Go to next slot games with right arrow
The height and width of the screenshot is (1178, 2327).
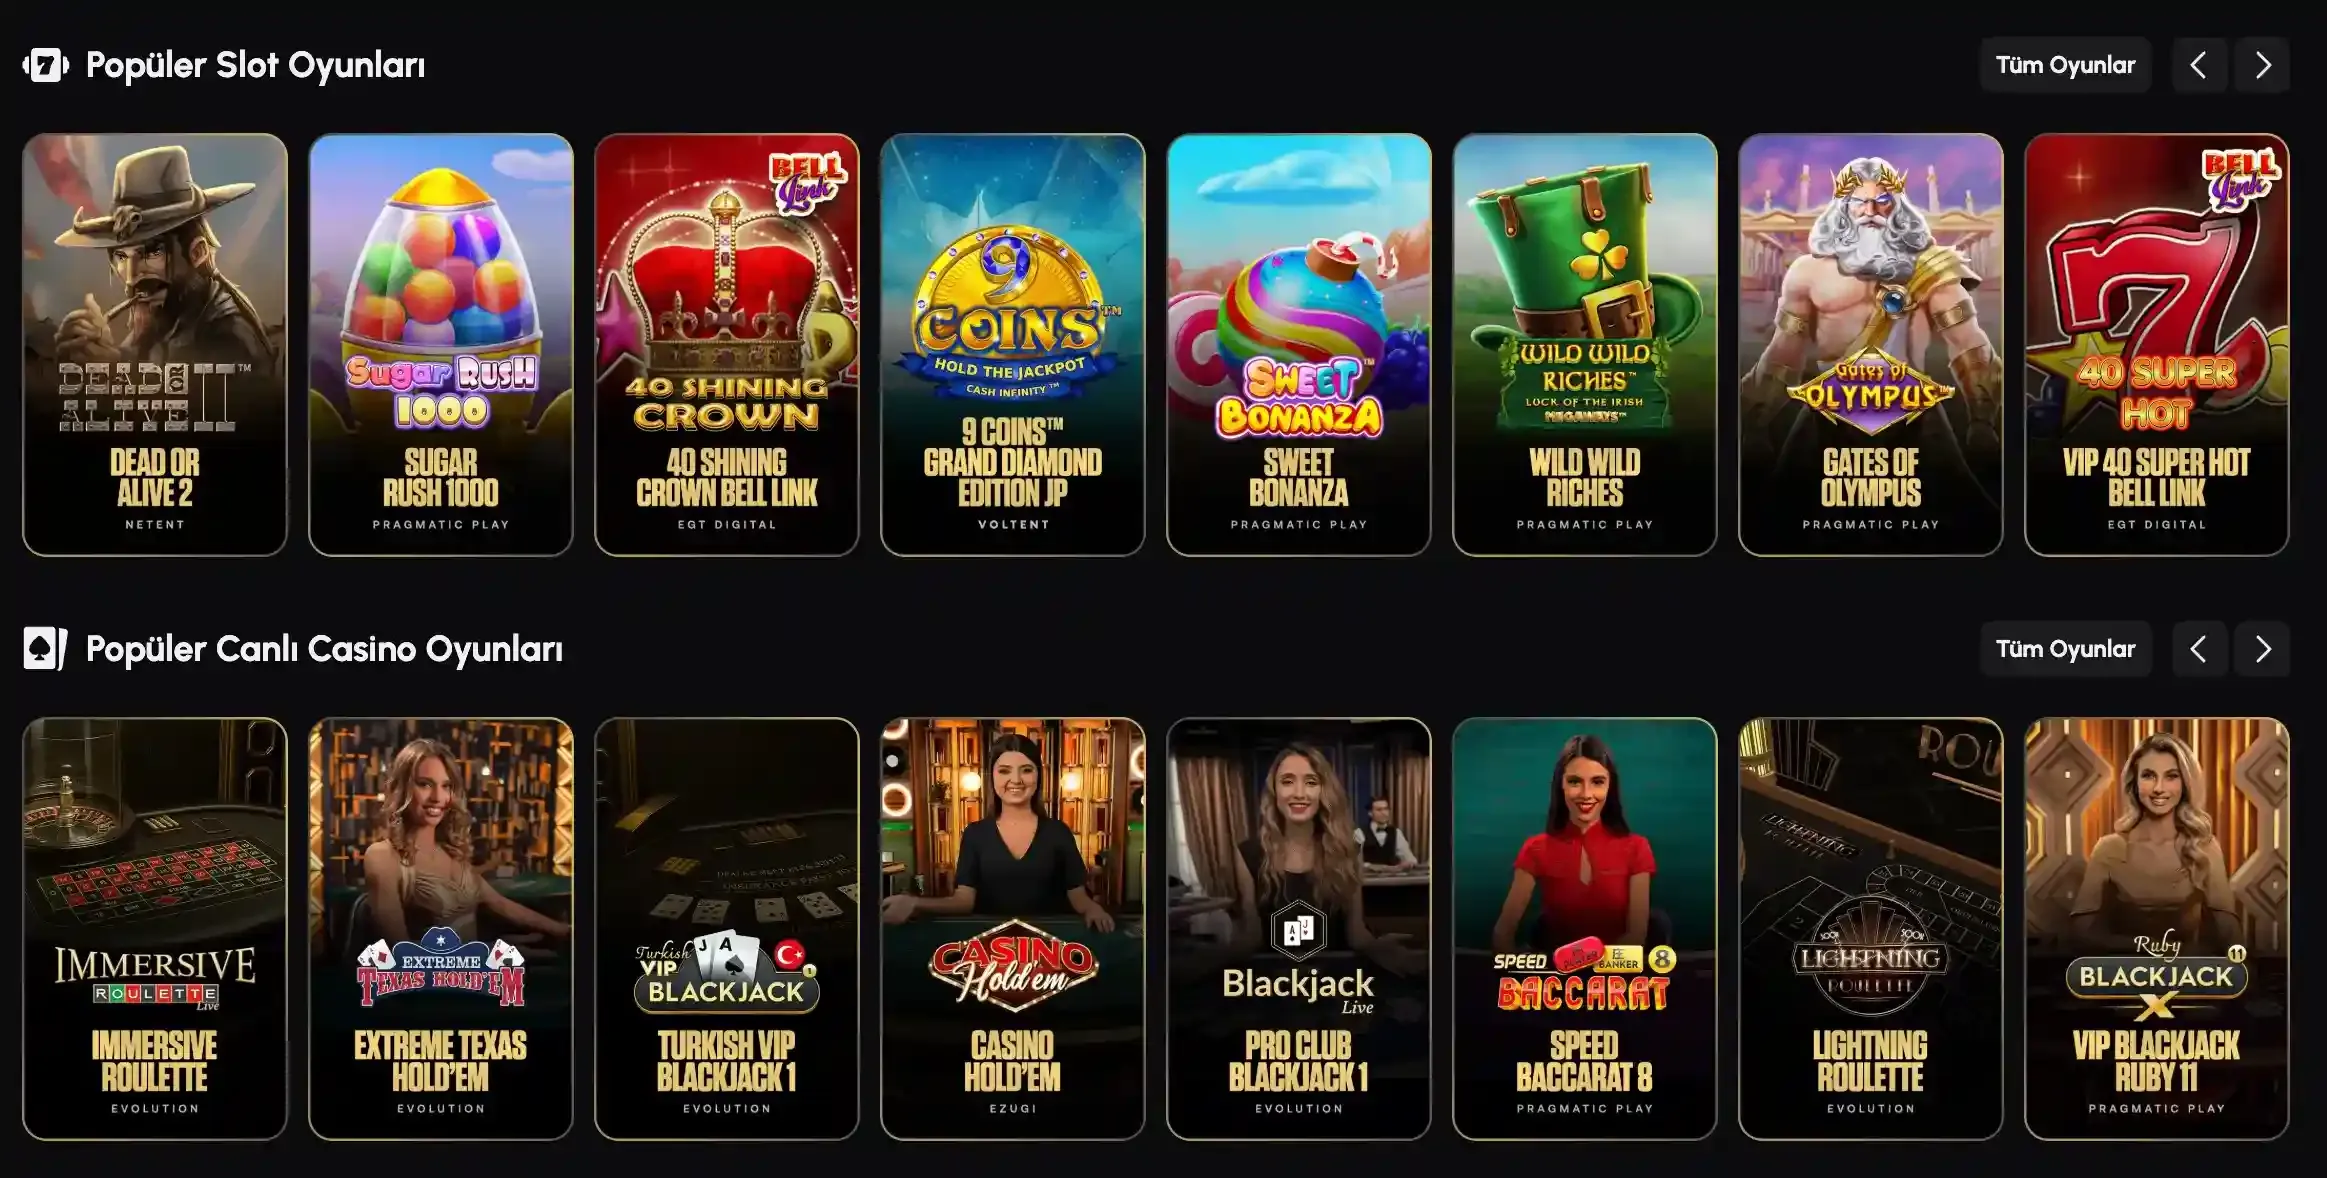coord(2262,65)
